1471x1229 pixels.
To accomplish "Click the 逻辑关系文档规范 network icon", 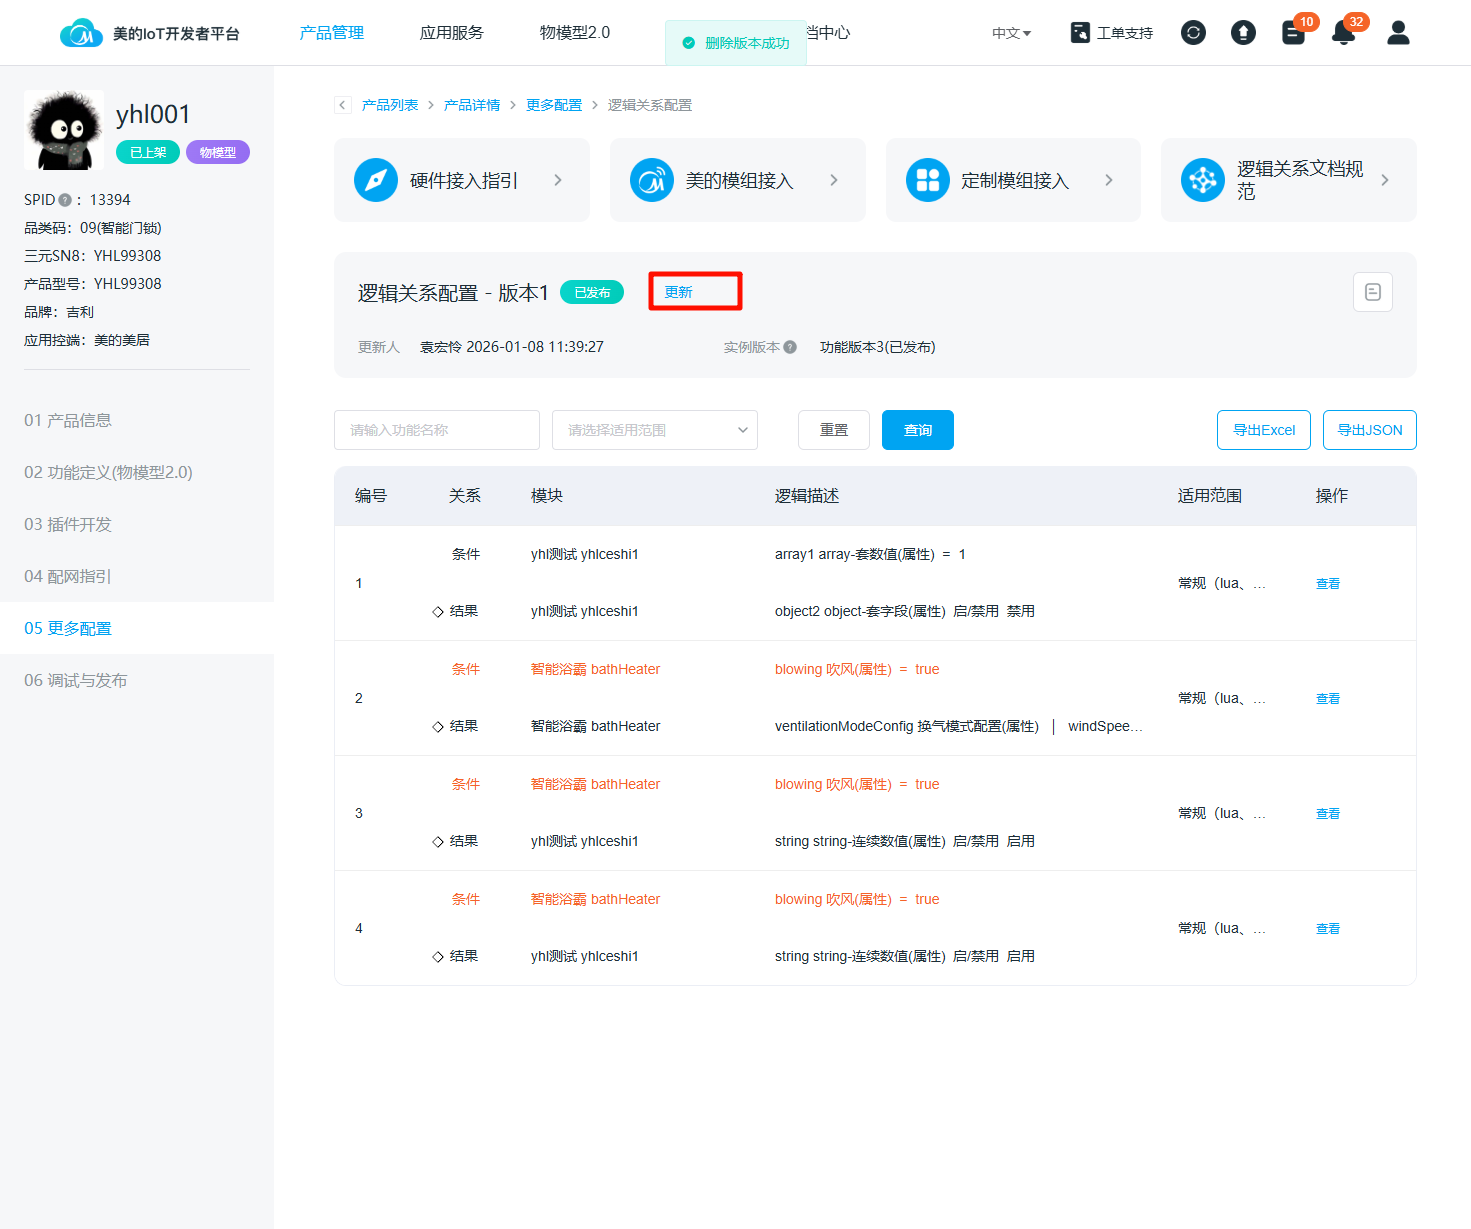I will point(1203,180).
